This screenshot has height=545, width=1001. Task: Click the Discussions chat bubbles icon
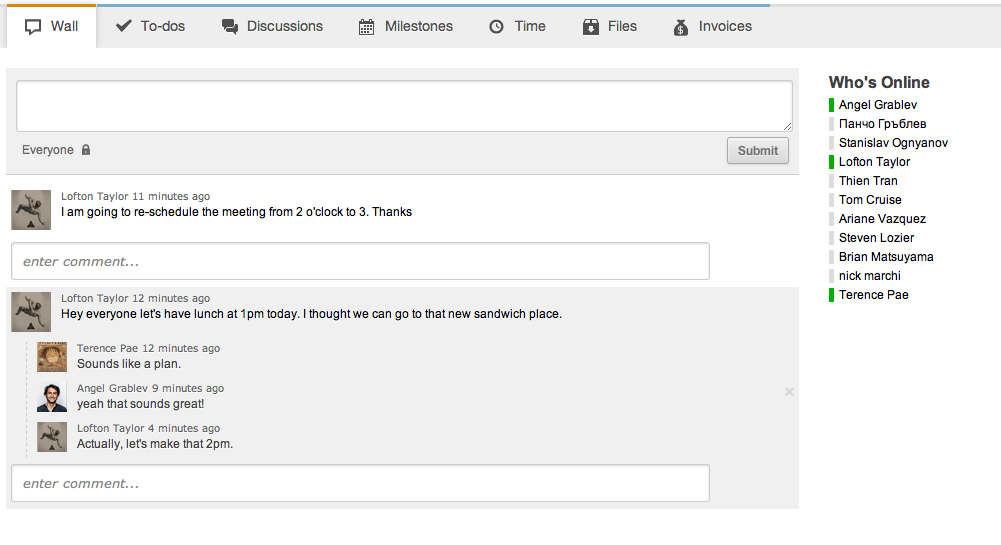click(x=230, y=27)
